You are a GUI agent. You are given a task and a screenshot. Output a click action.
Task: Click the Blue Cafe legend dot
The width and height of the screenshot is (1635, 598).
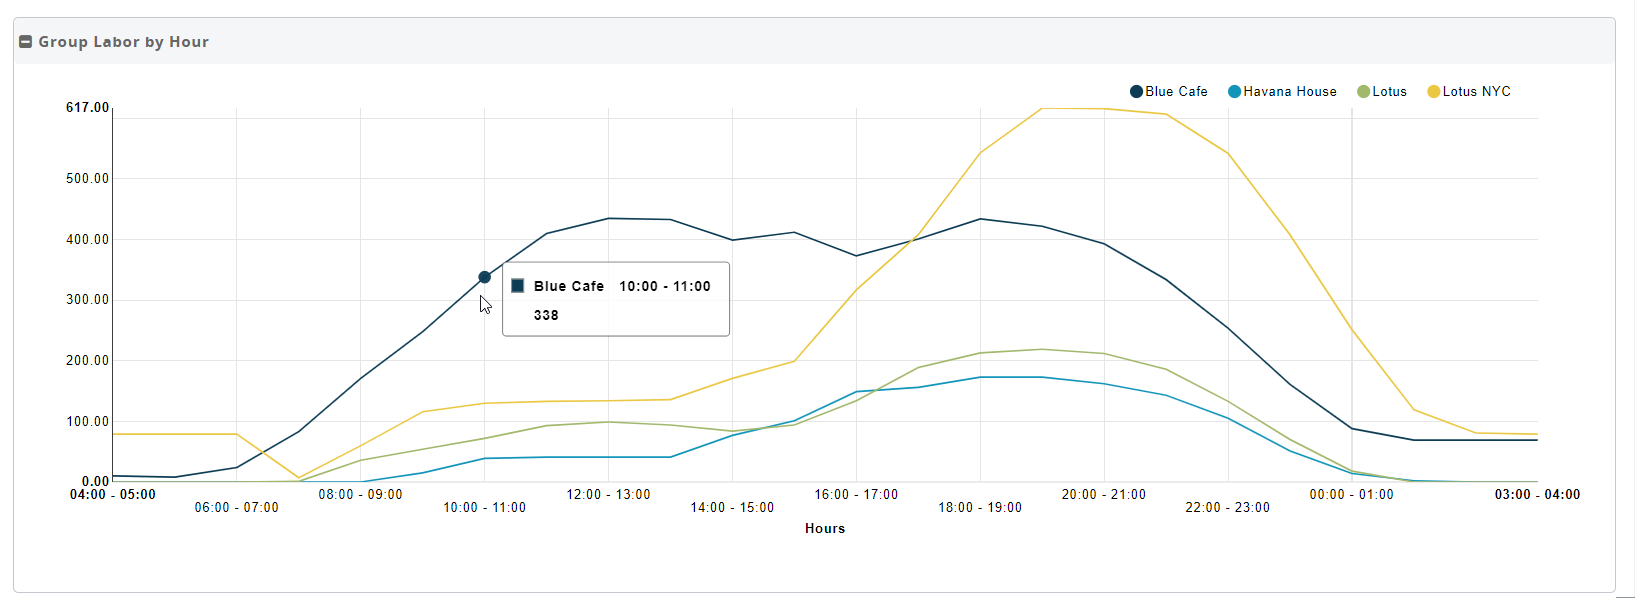[x=1136, y=92]
